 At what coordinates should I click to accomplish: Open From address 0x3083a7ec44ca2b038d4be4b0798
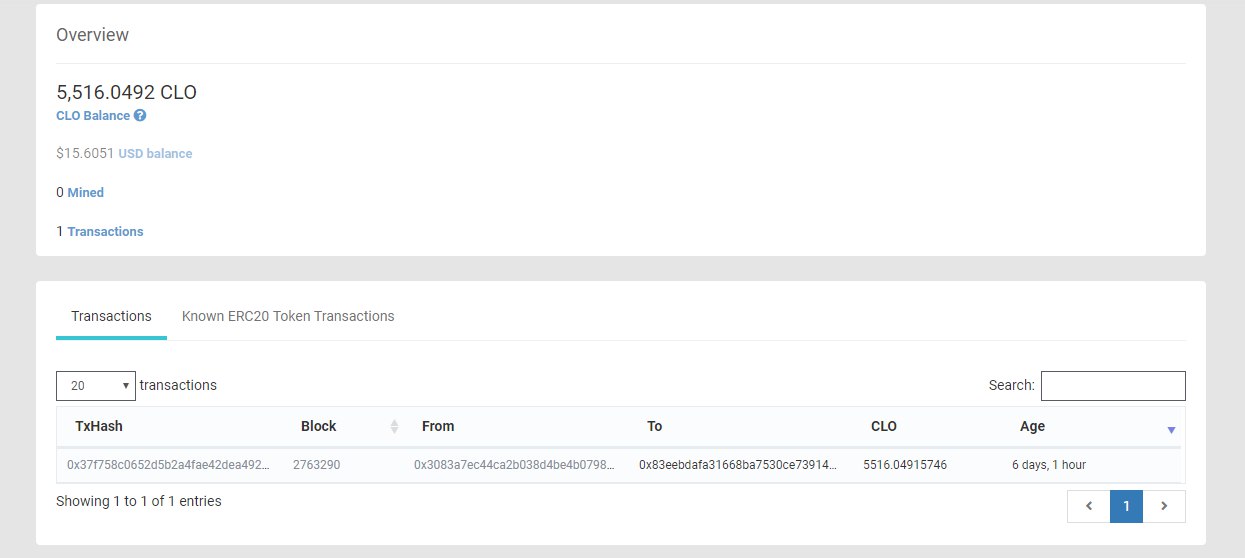coord(514,465)
